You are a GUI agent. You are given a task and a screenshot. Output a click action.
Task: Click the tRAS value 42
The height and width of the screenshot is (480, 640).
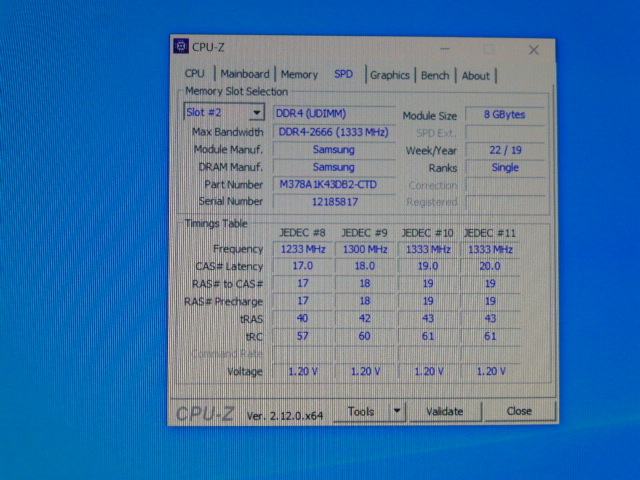tap(365, 318)
